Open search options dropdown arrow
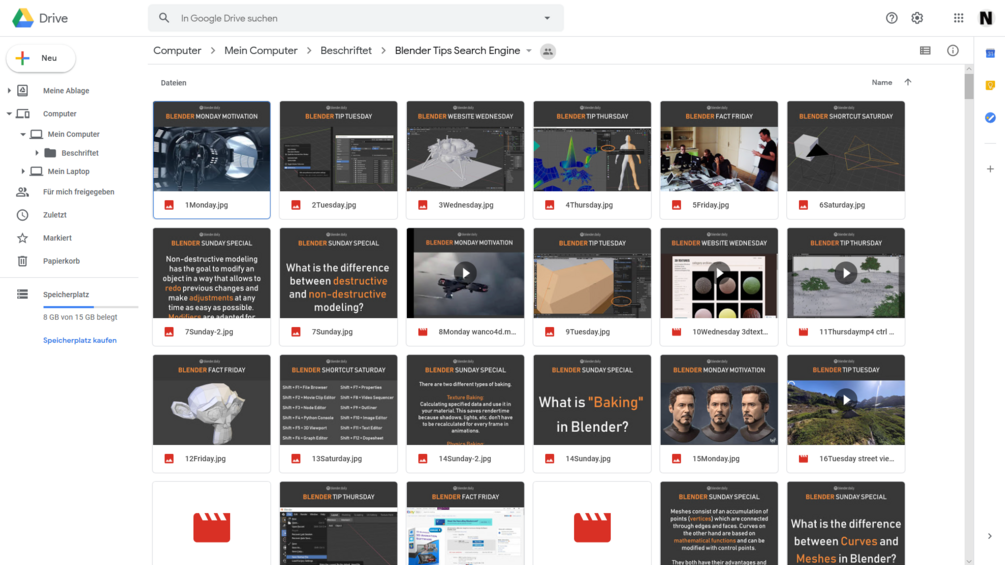 pyautogui.click(x=547, y=18)
